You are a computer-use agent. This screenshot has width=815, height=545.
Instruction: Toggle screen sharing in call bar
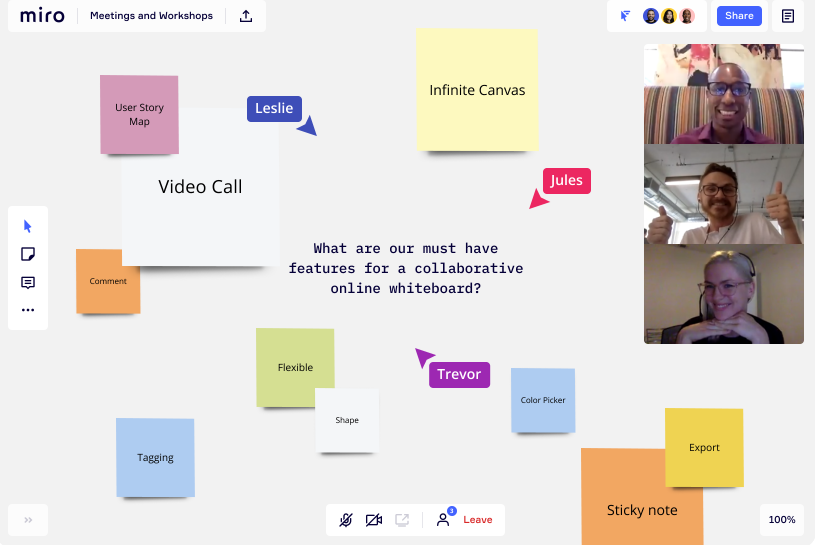point(402,520)
